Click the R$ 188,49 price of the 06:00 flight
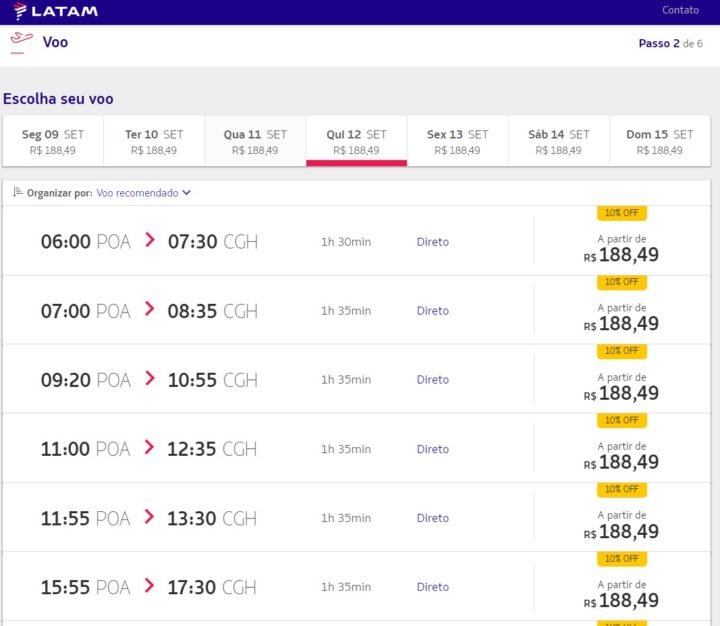 [621, 255]
